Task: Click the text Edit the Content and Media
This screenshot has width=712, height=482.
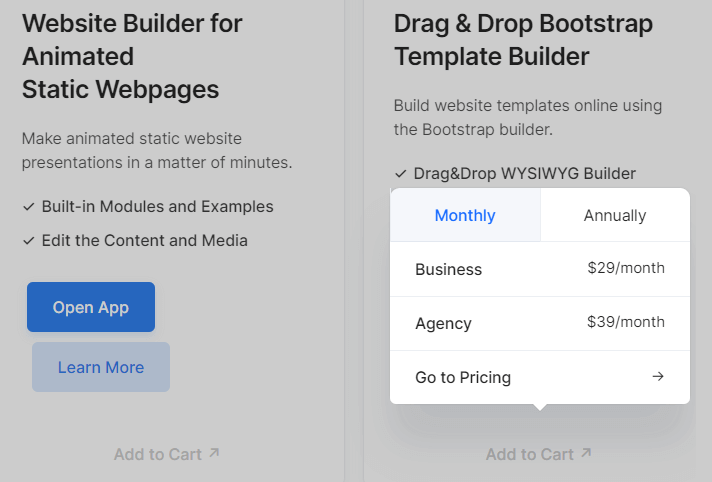Action: click(x=145, y=241)
